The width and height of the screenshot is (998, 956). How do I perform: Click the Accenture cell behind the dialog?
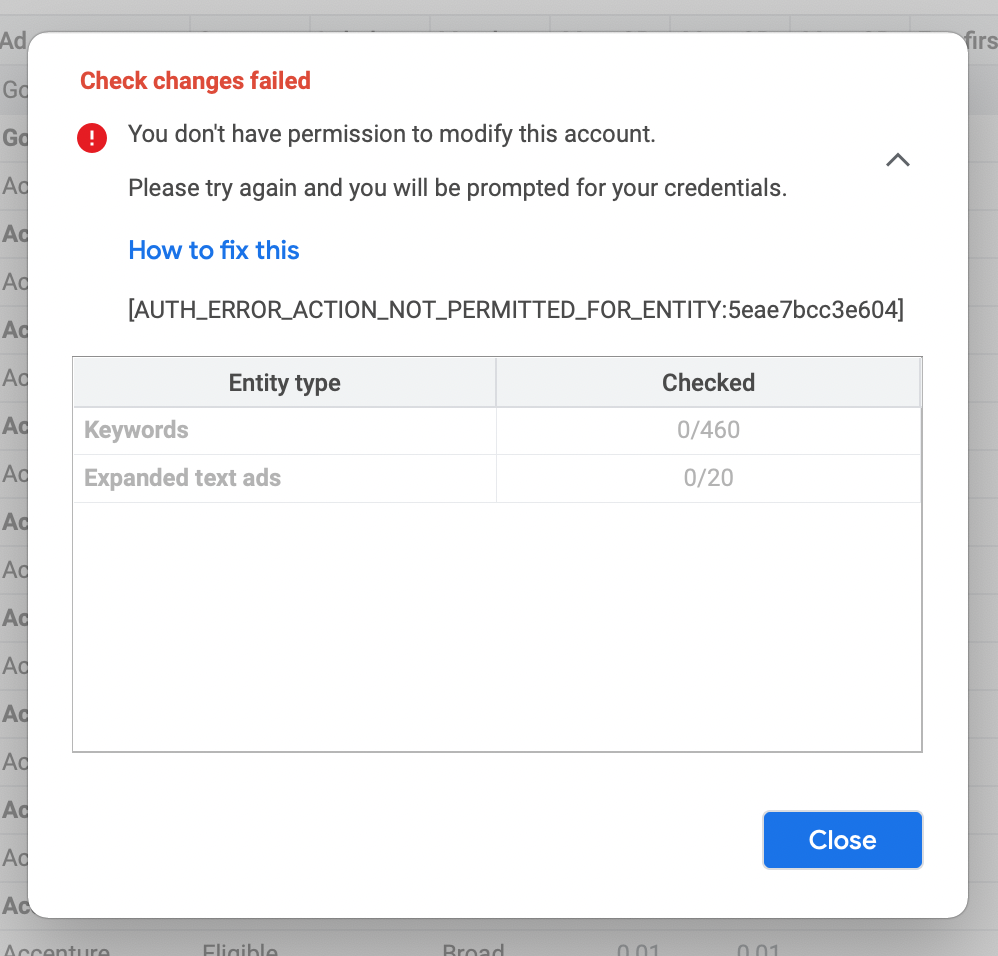click(x=56, y=948)
